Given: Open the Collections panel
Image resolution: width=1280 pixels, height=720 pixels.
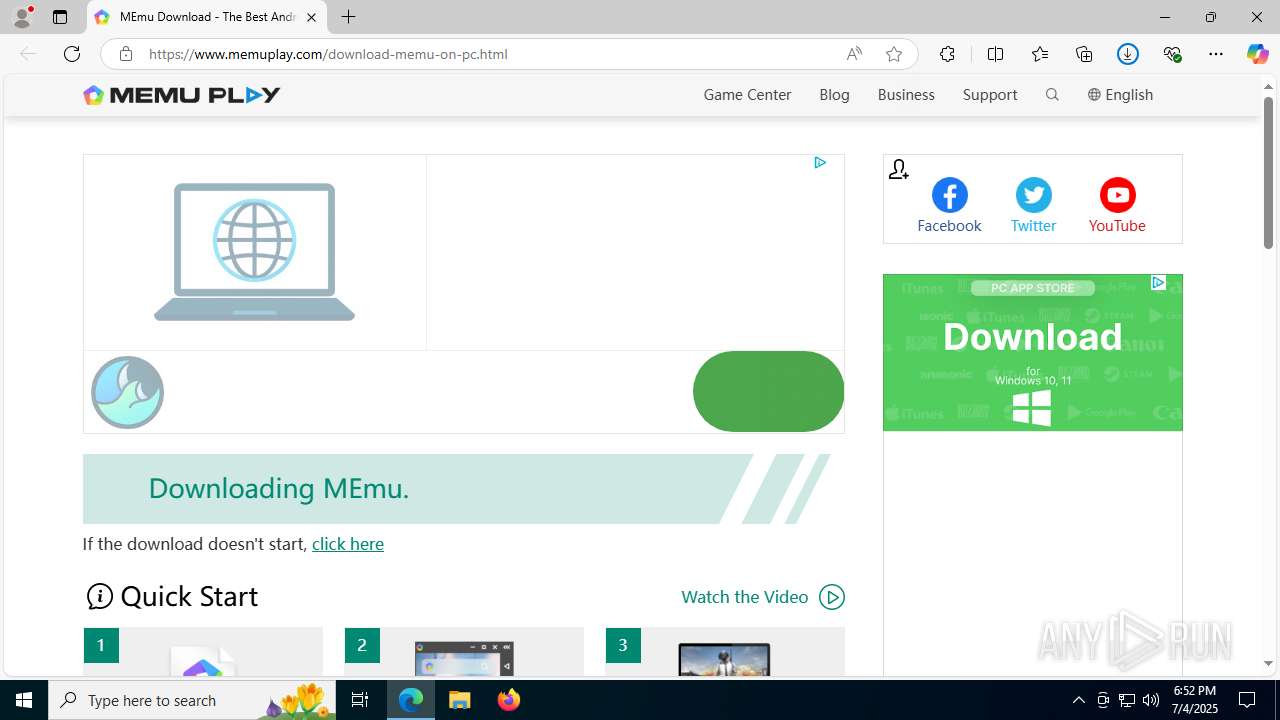Looking at the screenshot, I should tap(1084, 54).
